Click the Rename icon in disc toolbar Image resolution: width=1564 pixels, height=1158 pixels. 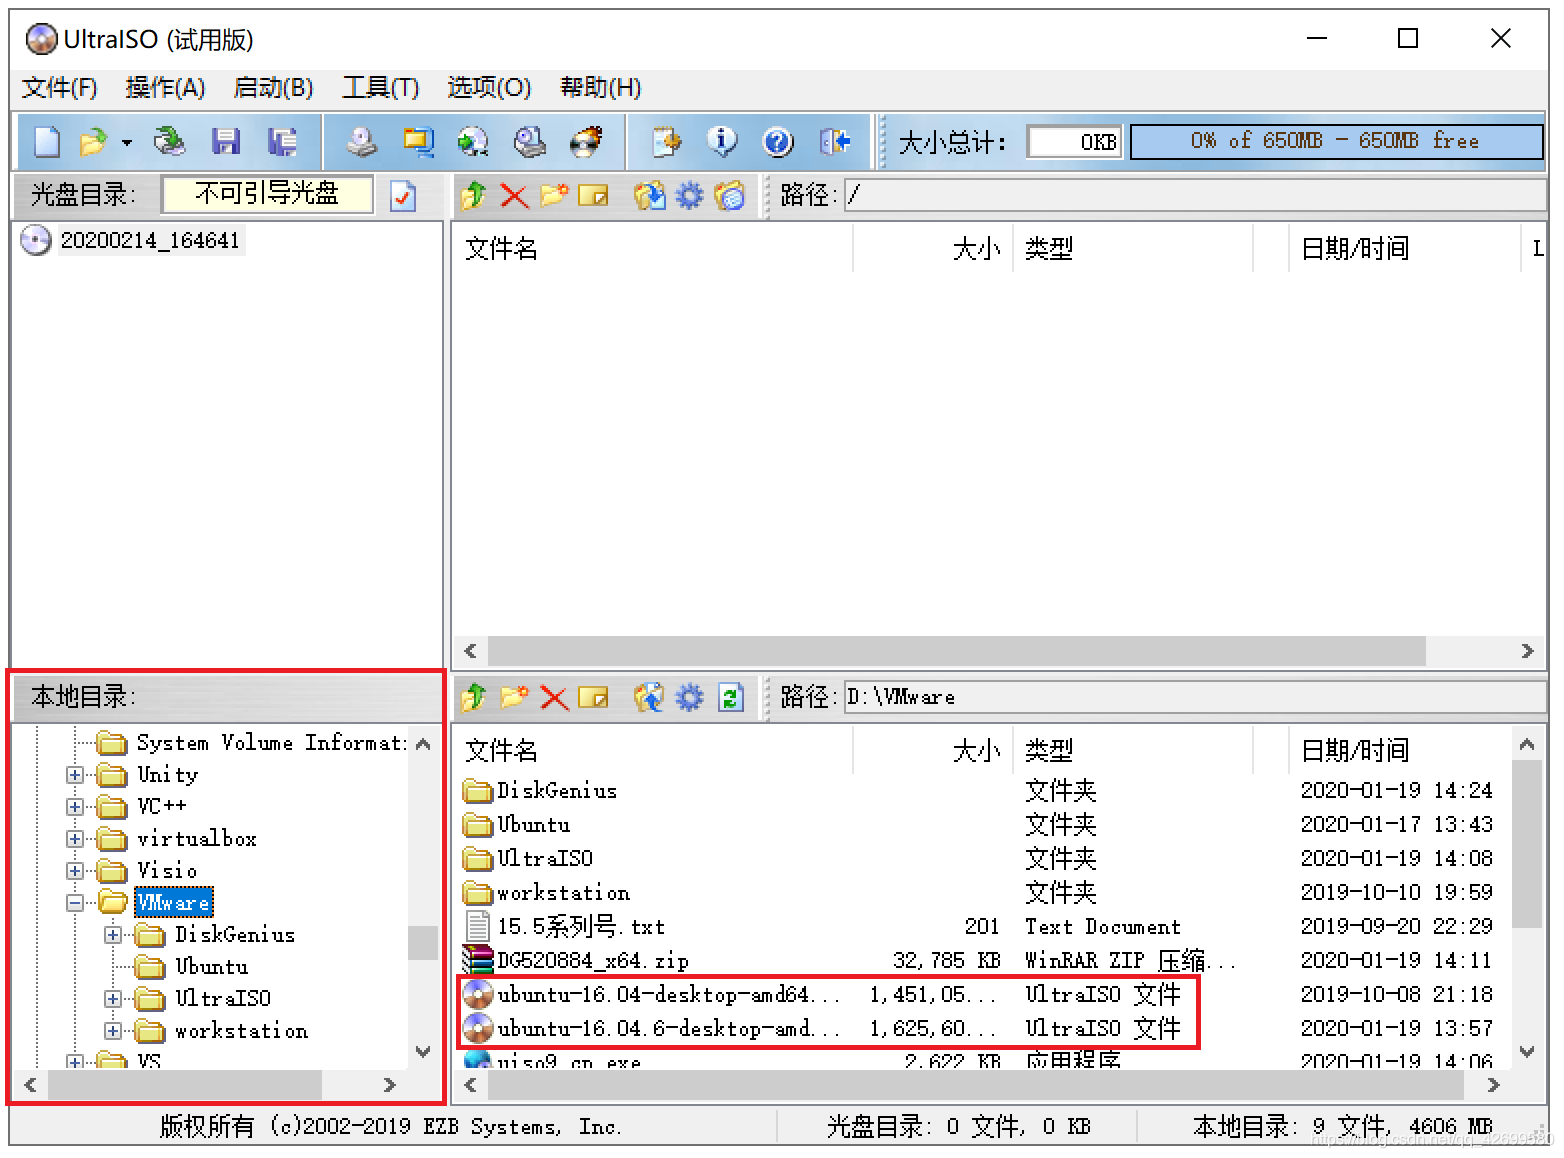coord(593,195)
